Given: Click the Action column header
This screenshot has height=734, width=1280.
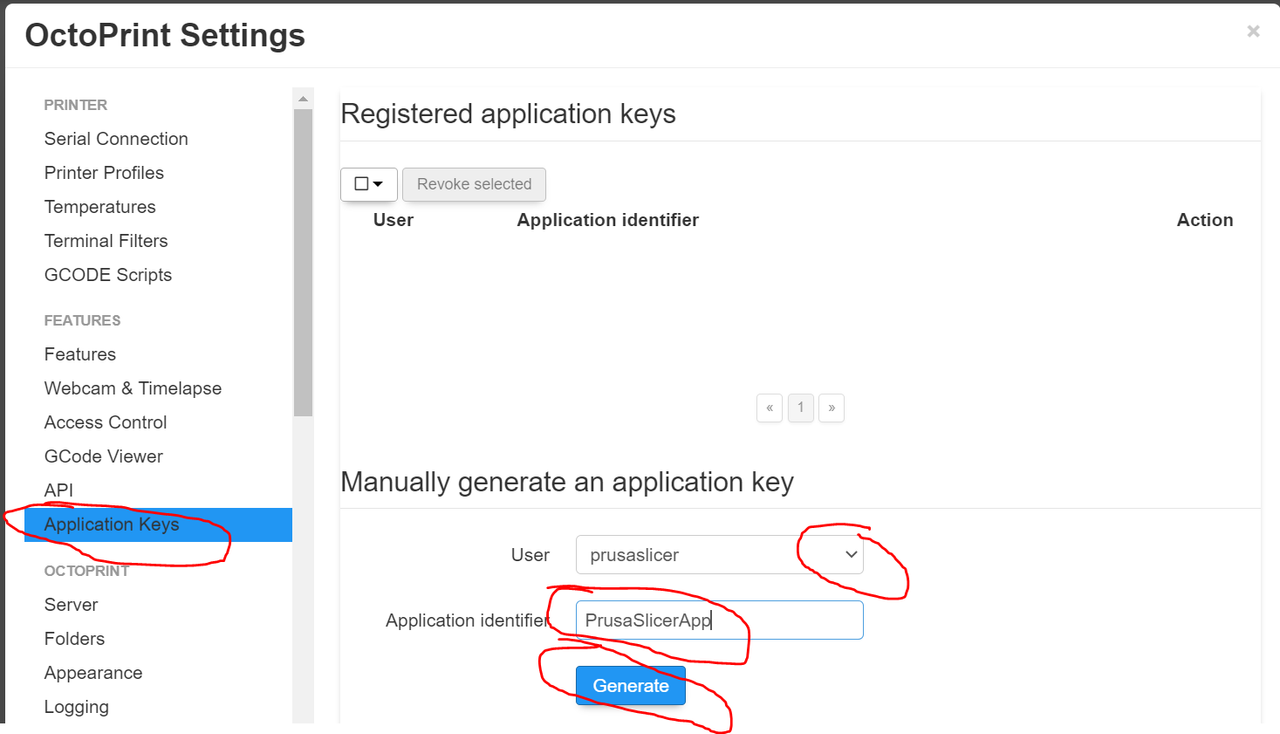Looking at the screenshot, I should click(1205, 220).
